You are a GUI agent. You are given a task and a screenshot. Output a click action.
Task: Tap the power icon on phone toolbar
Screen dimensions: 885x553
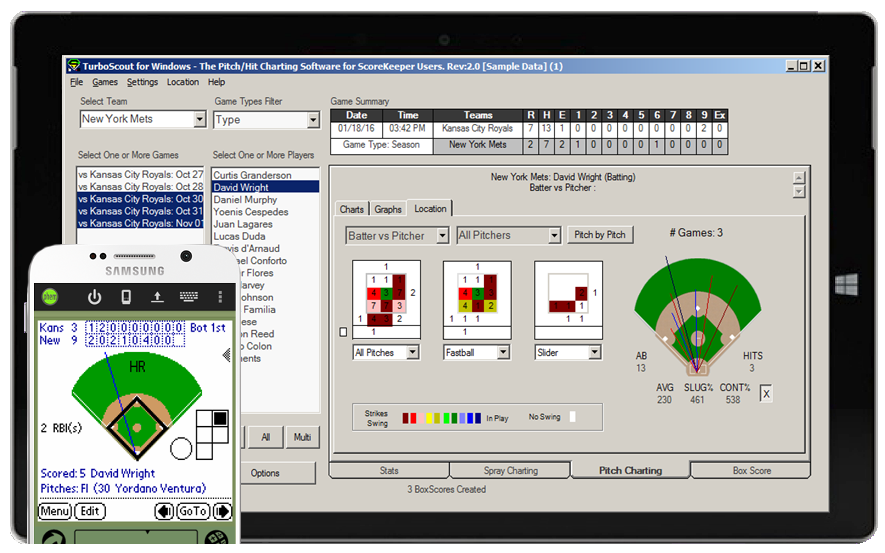pos(94,297)
